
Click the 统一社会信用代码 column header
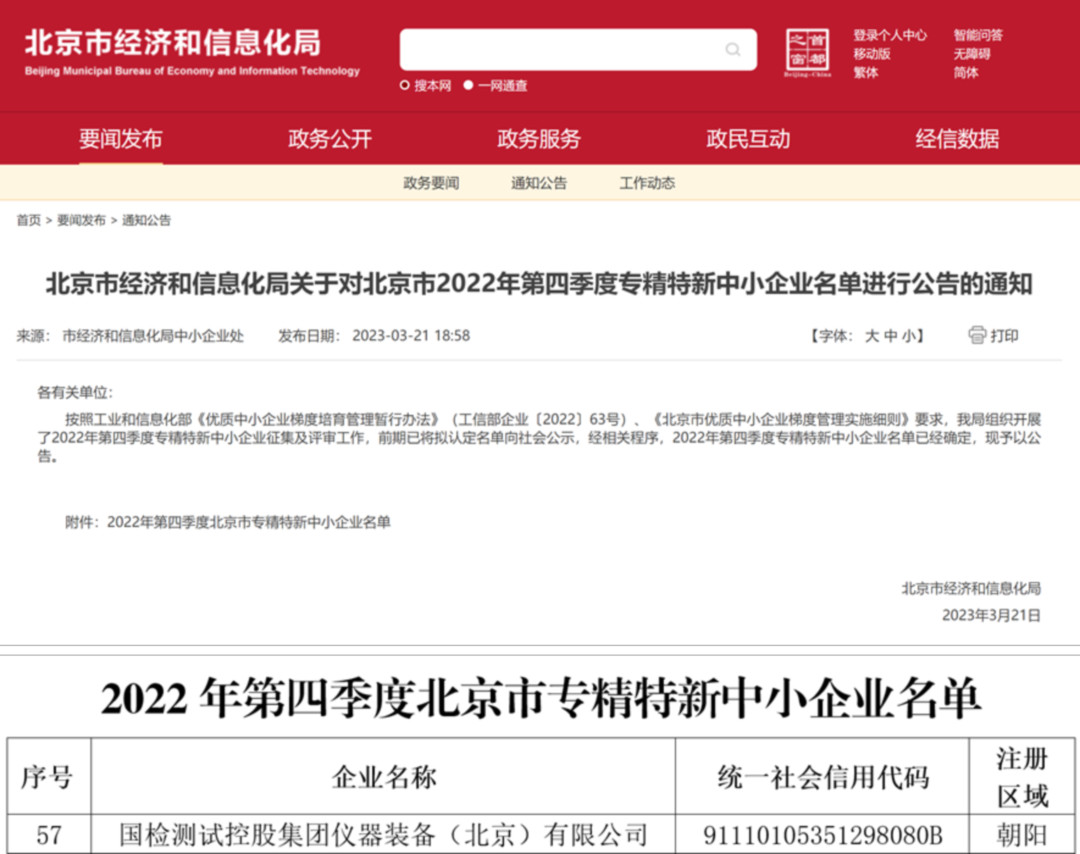[x=823, y=777]
